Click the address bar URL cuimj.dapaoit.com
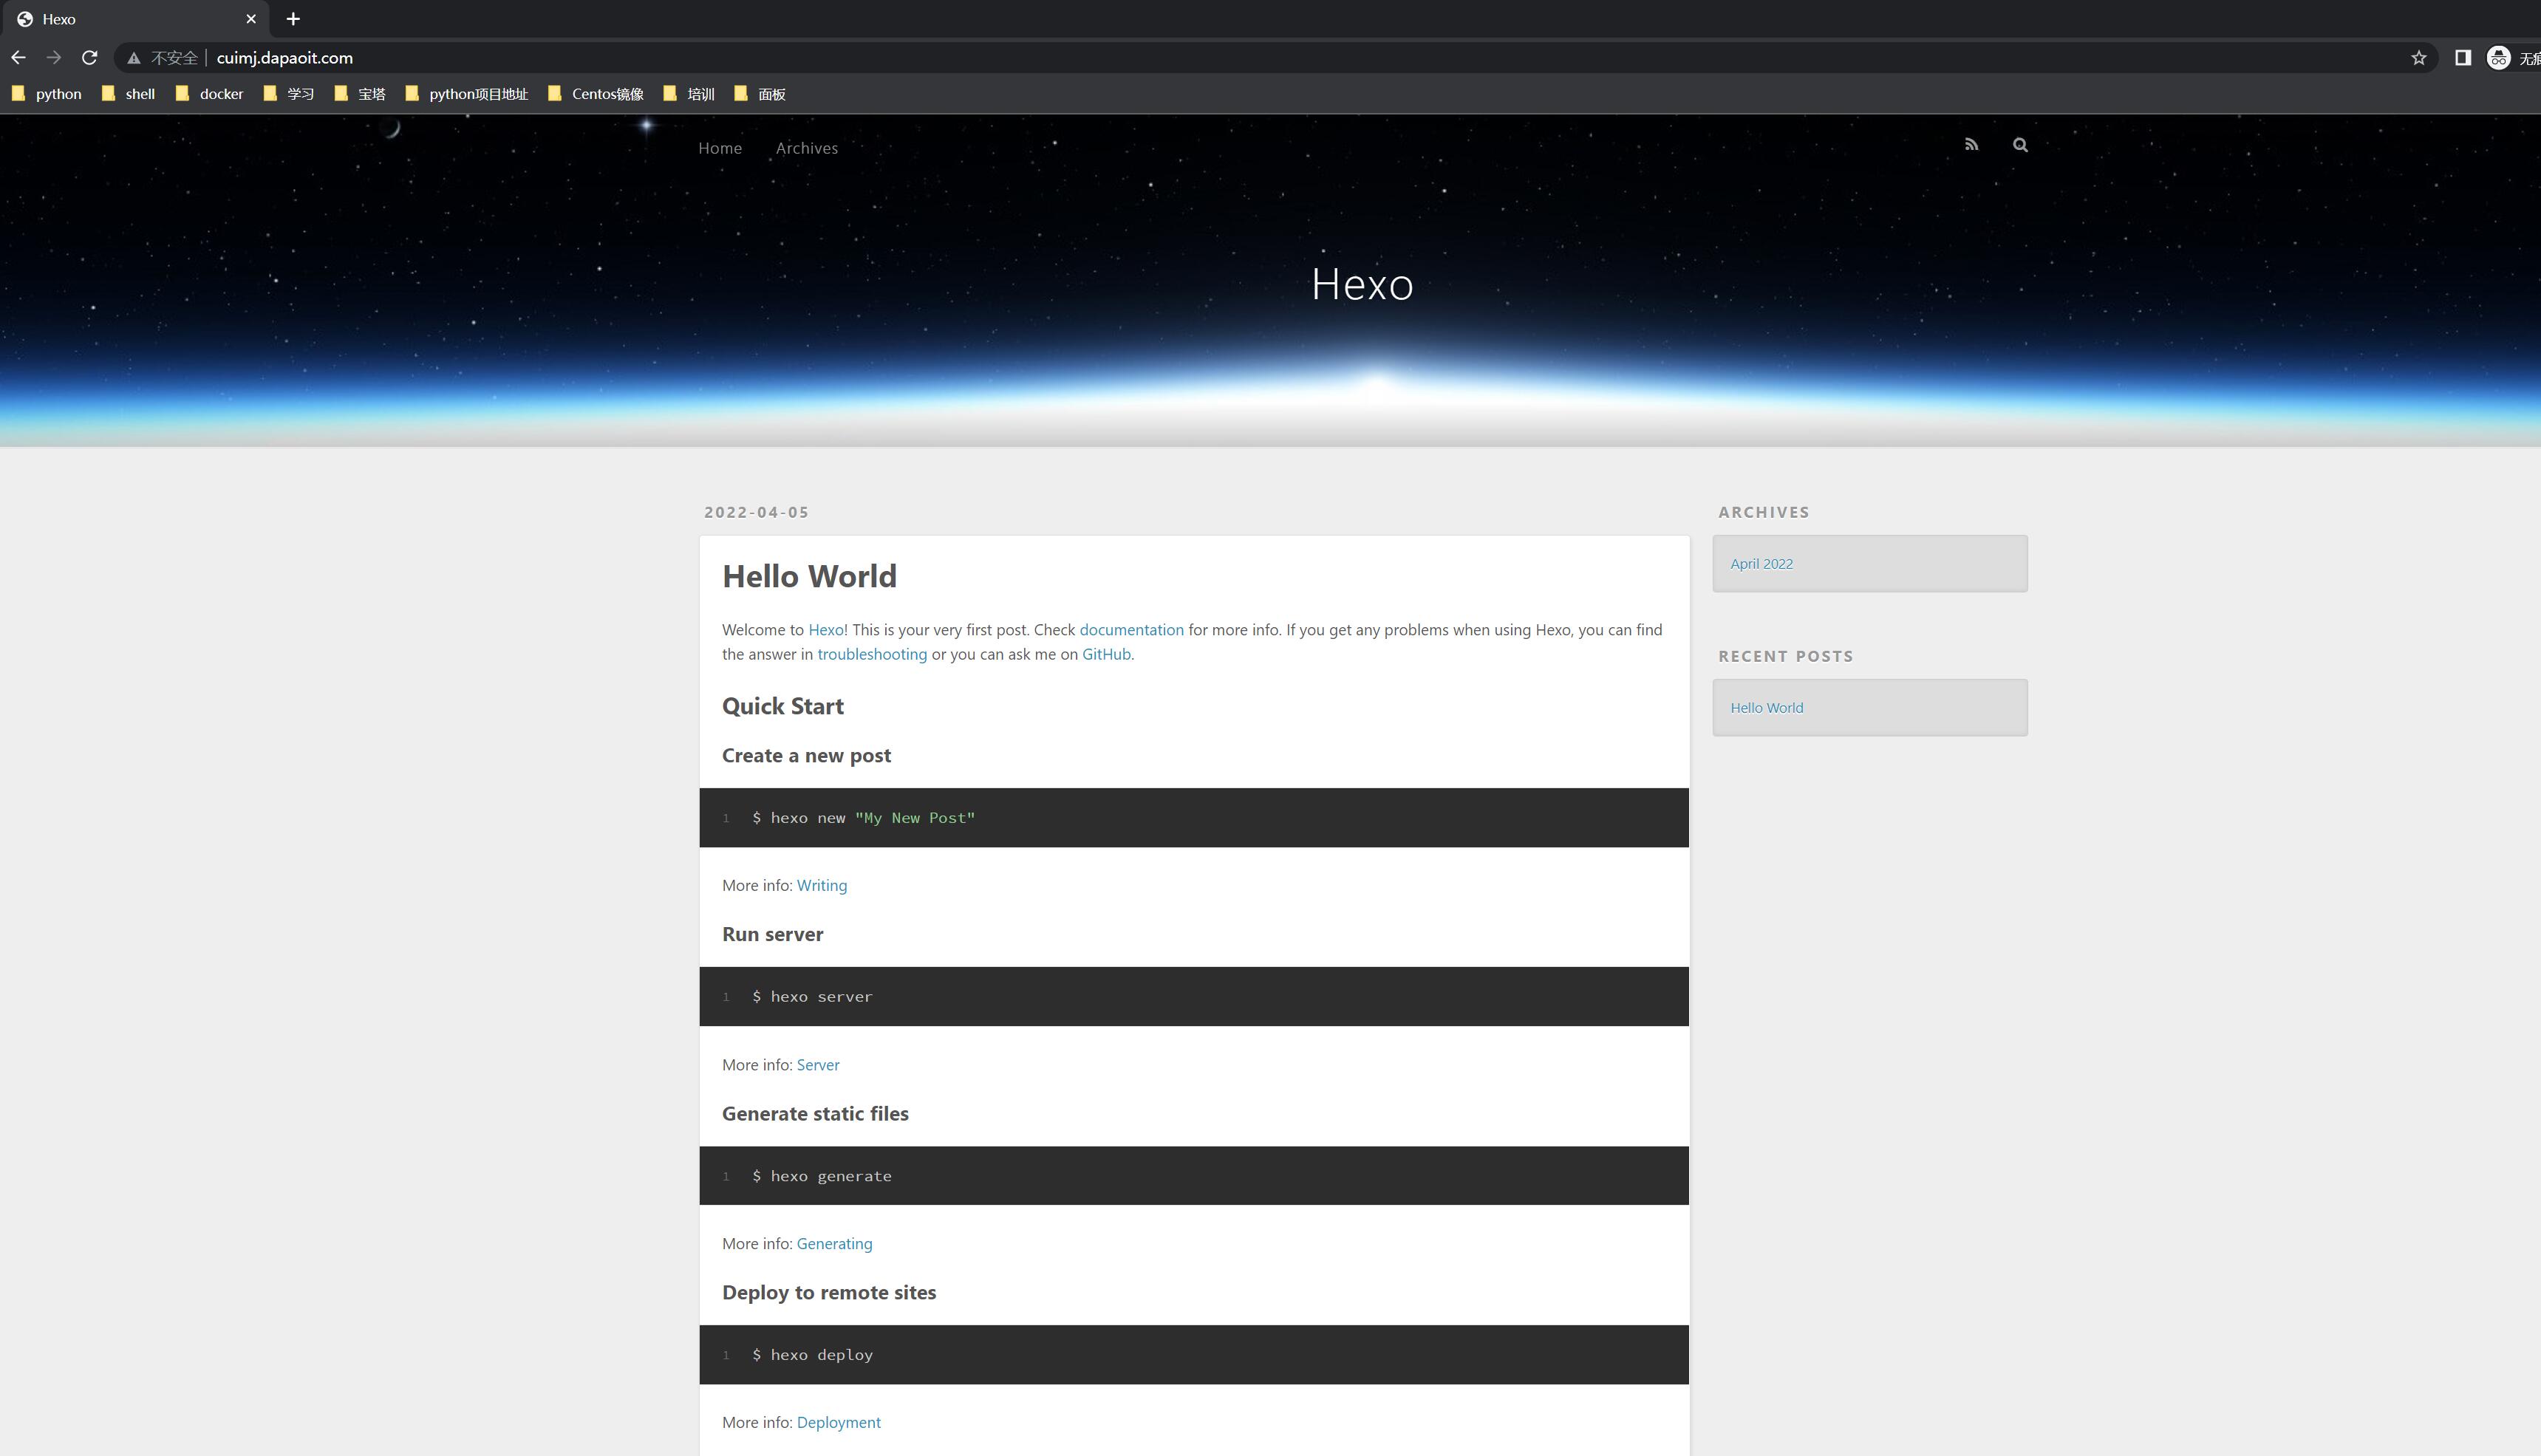This screenshot has width=2541, height=1456. pos(285,58)
